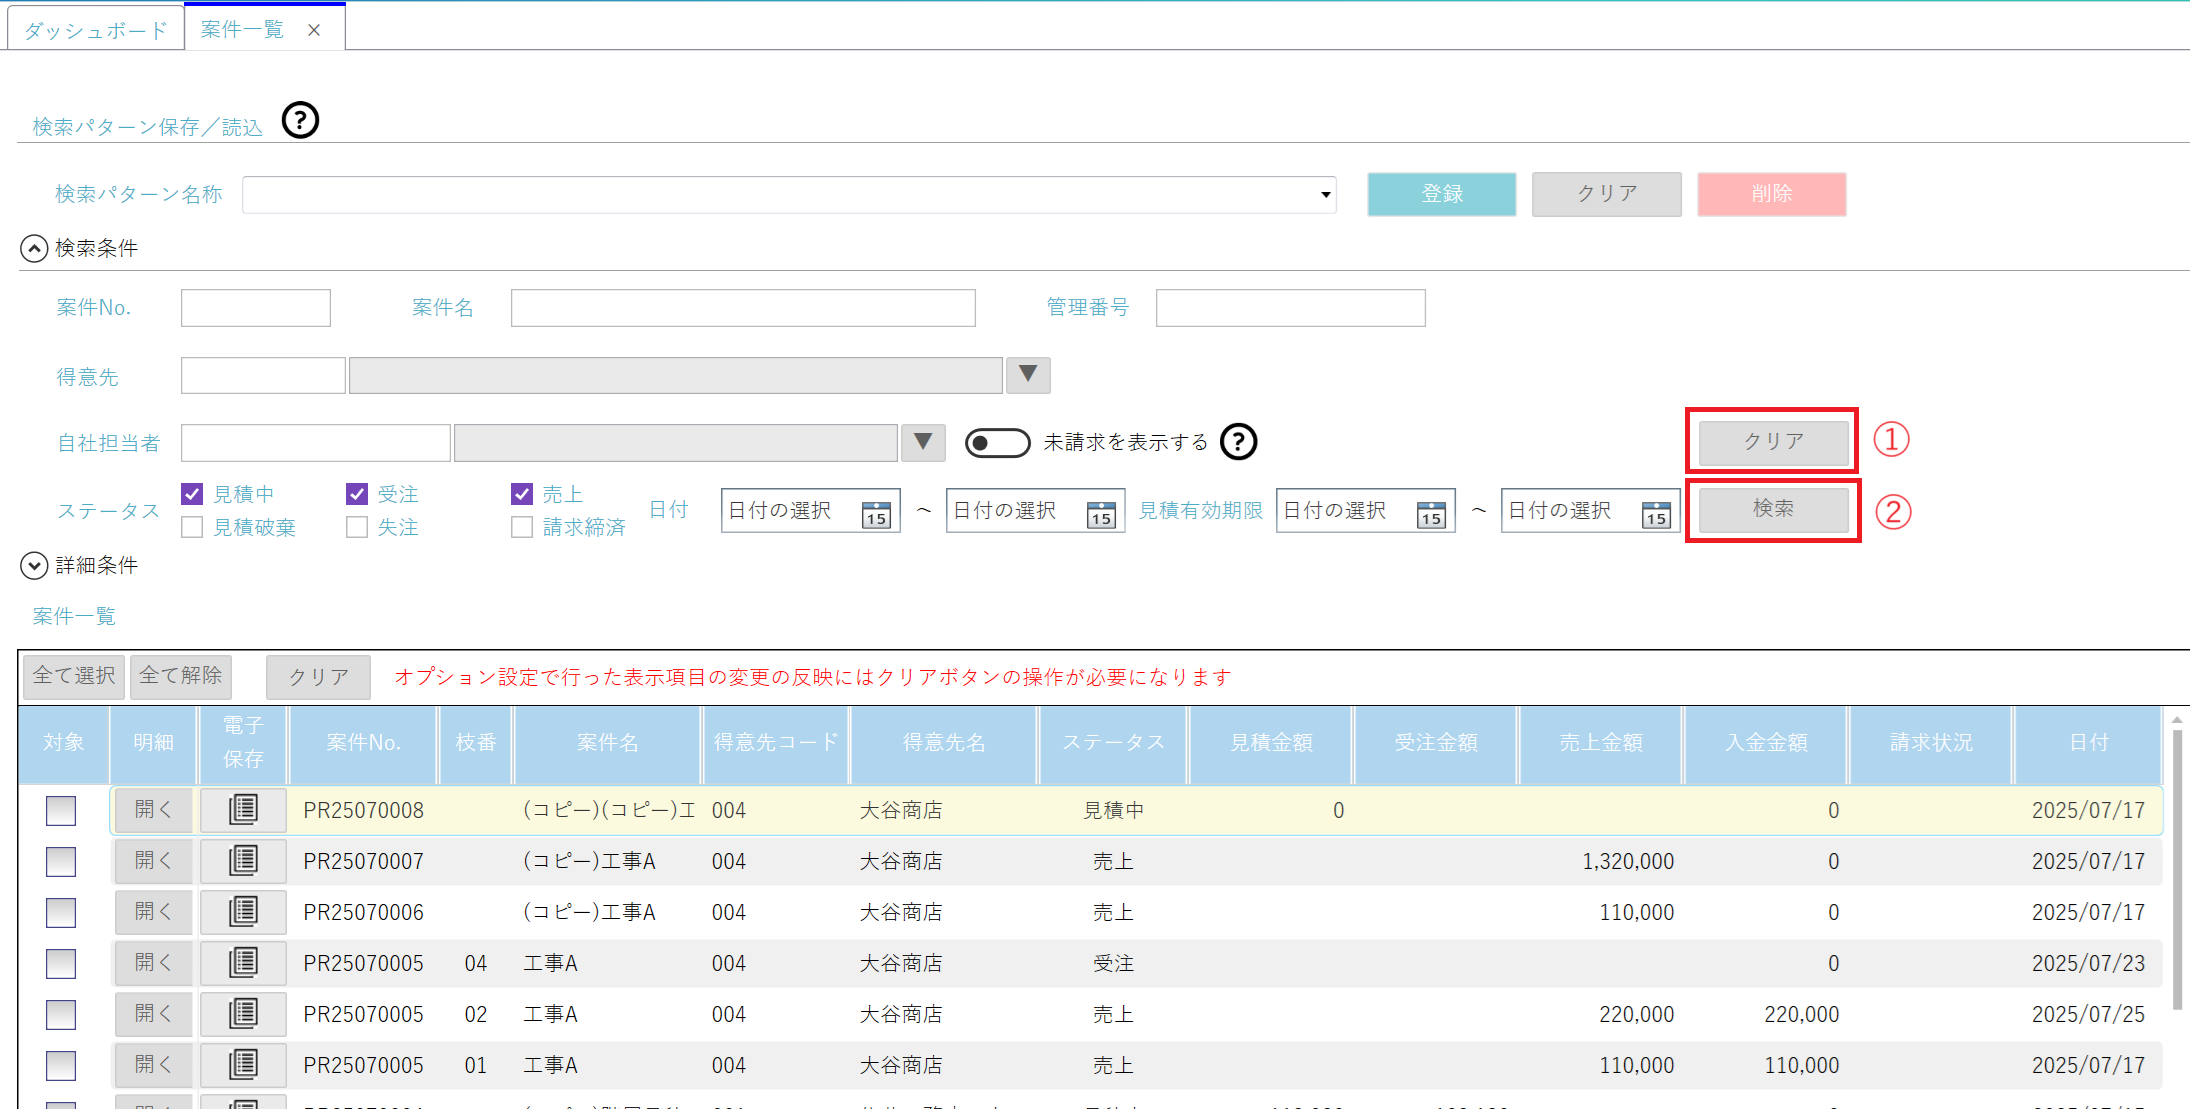Screen dimensions: 2190x1109
Task: Toggle 未請求を表示する switch
Action: pos(997,442)
